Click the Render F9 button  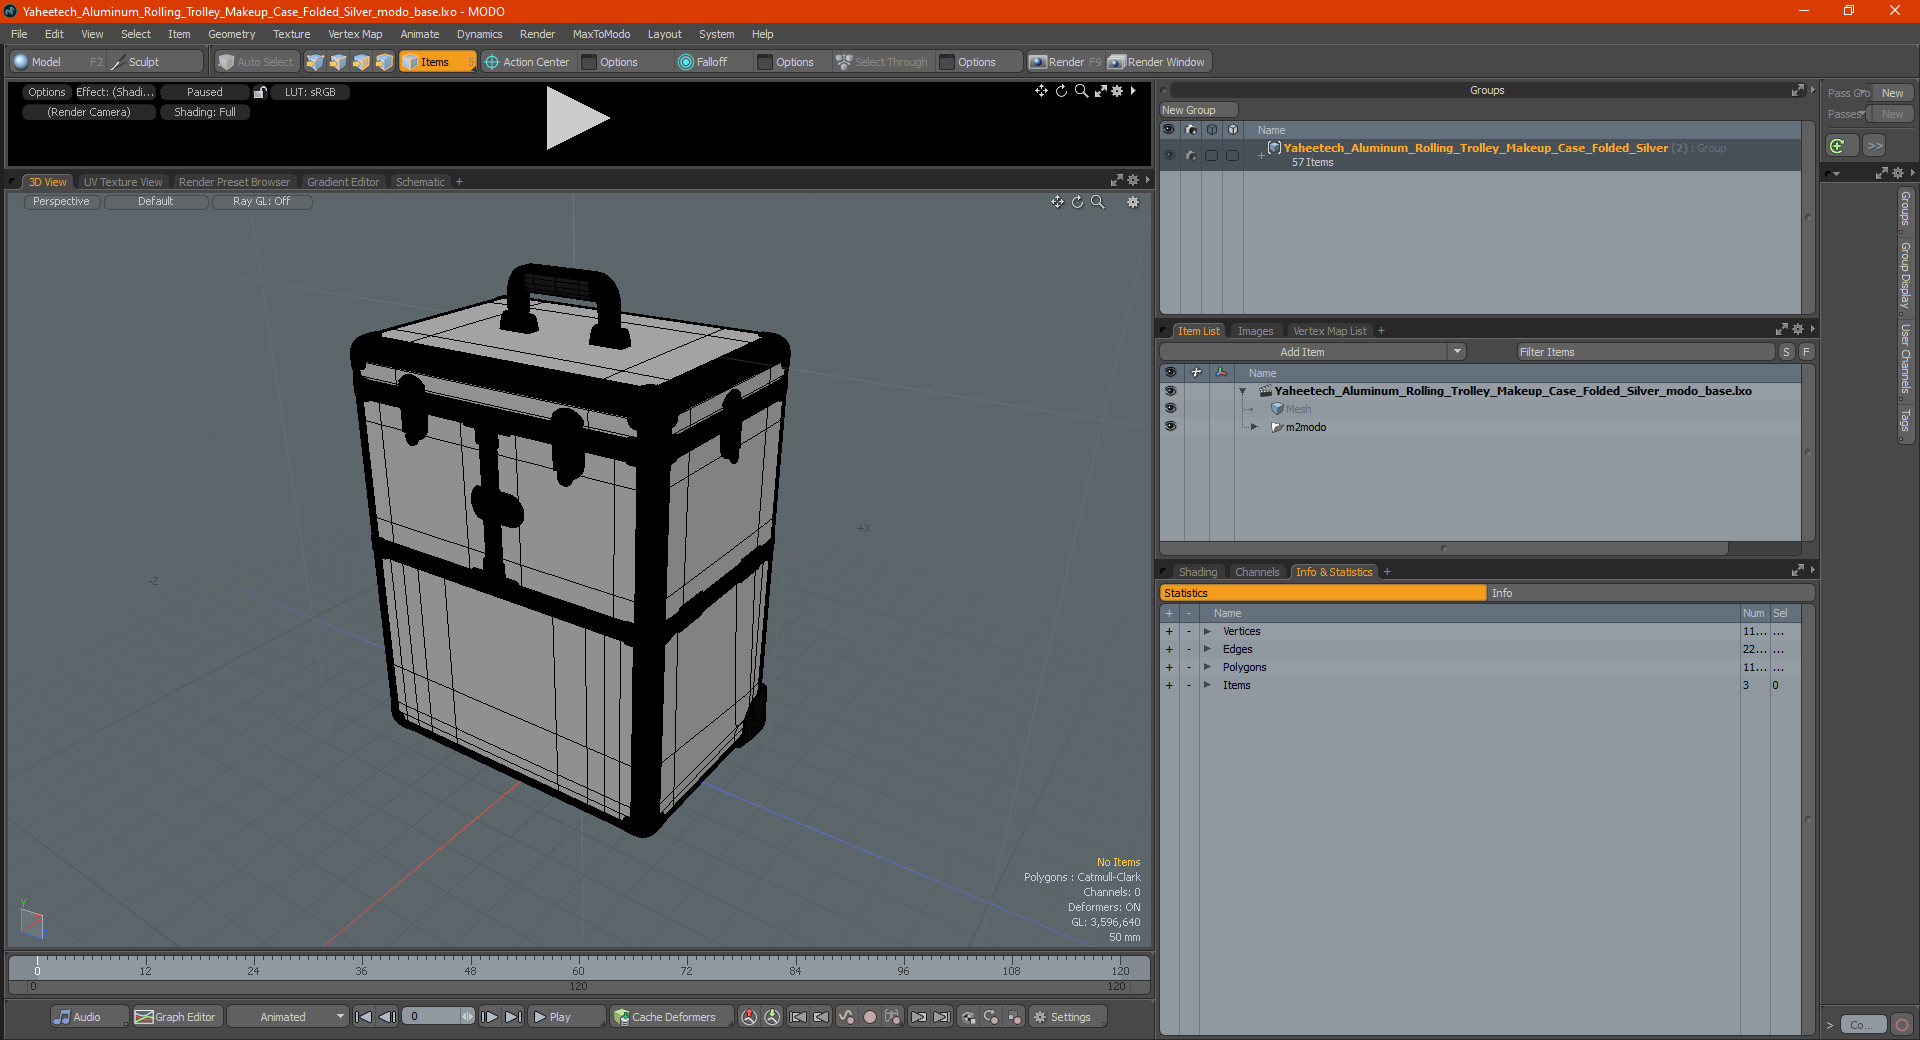click(1065, 62)
